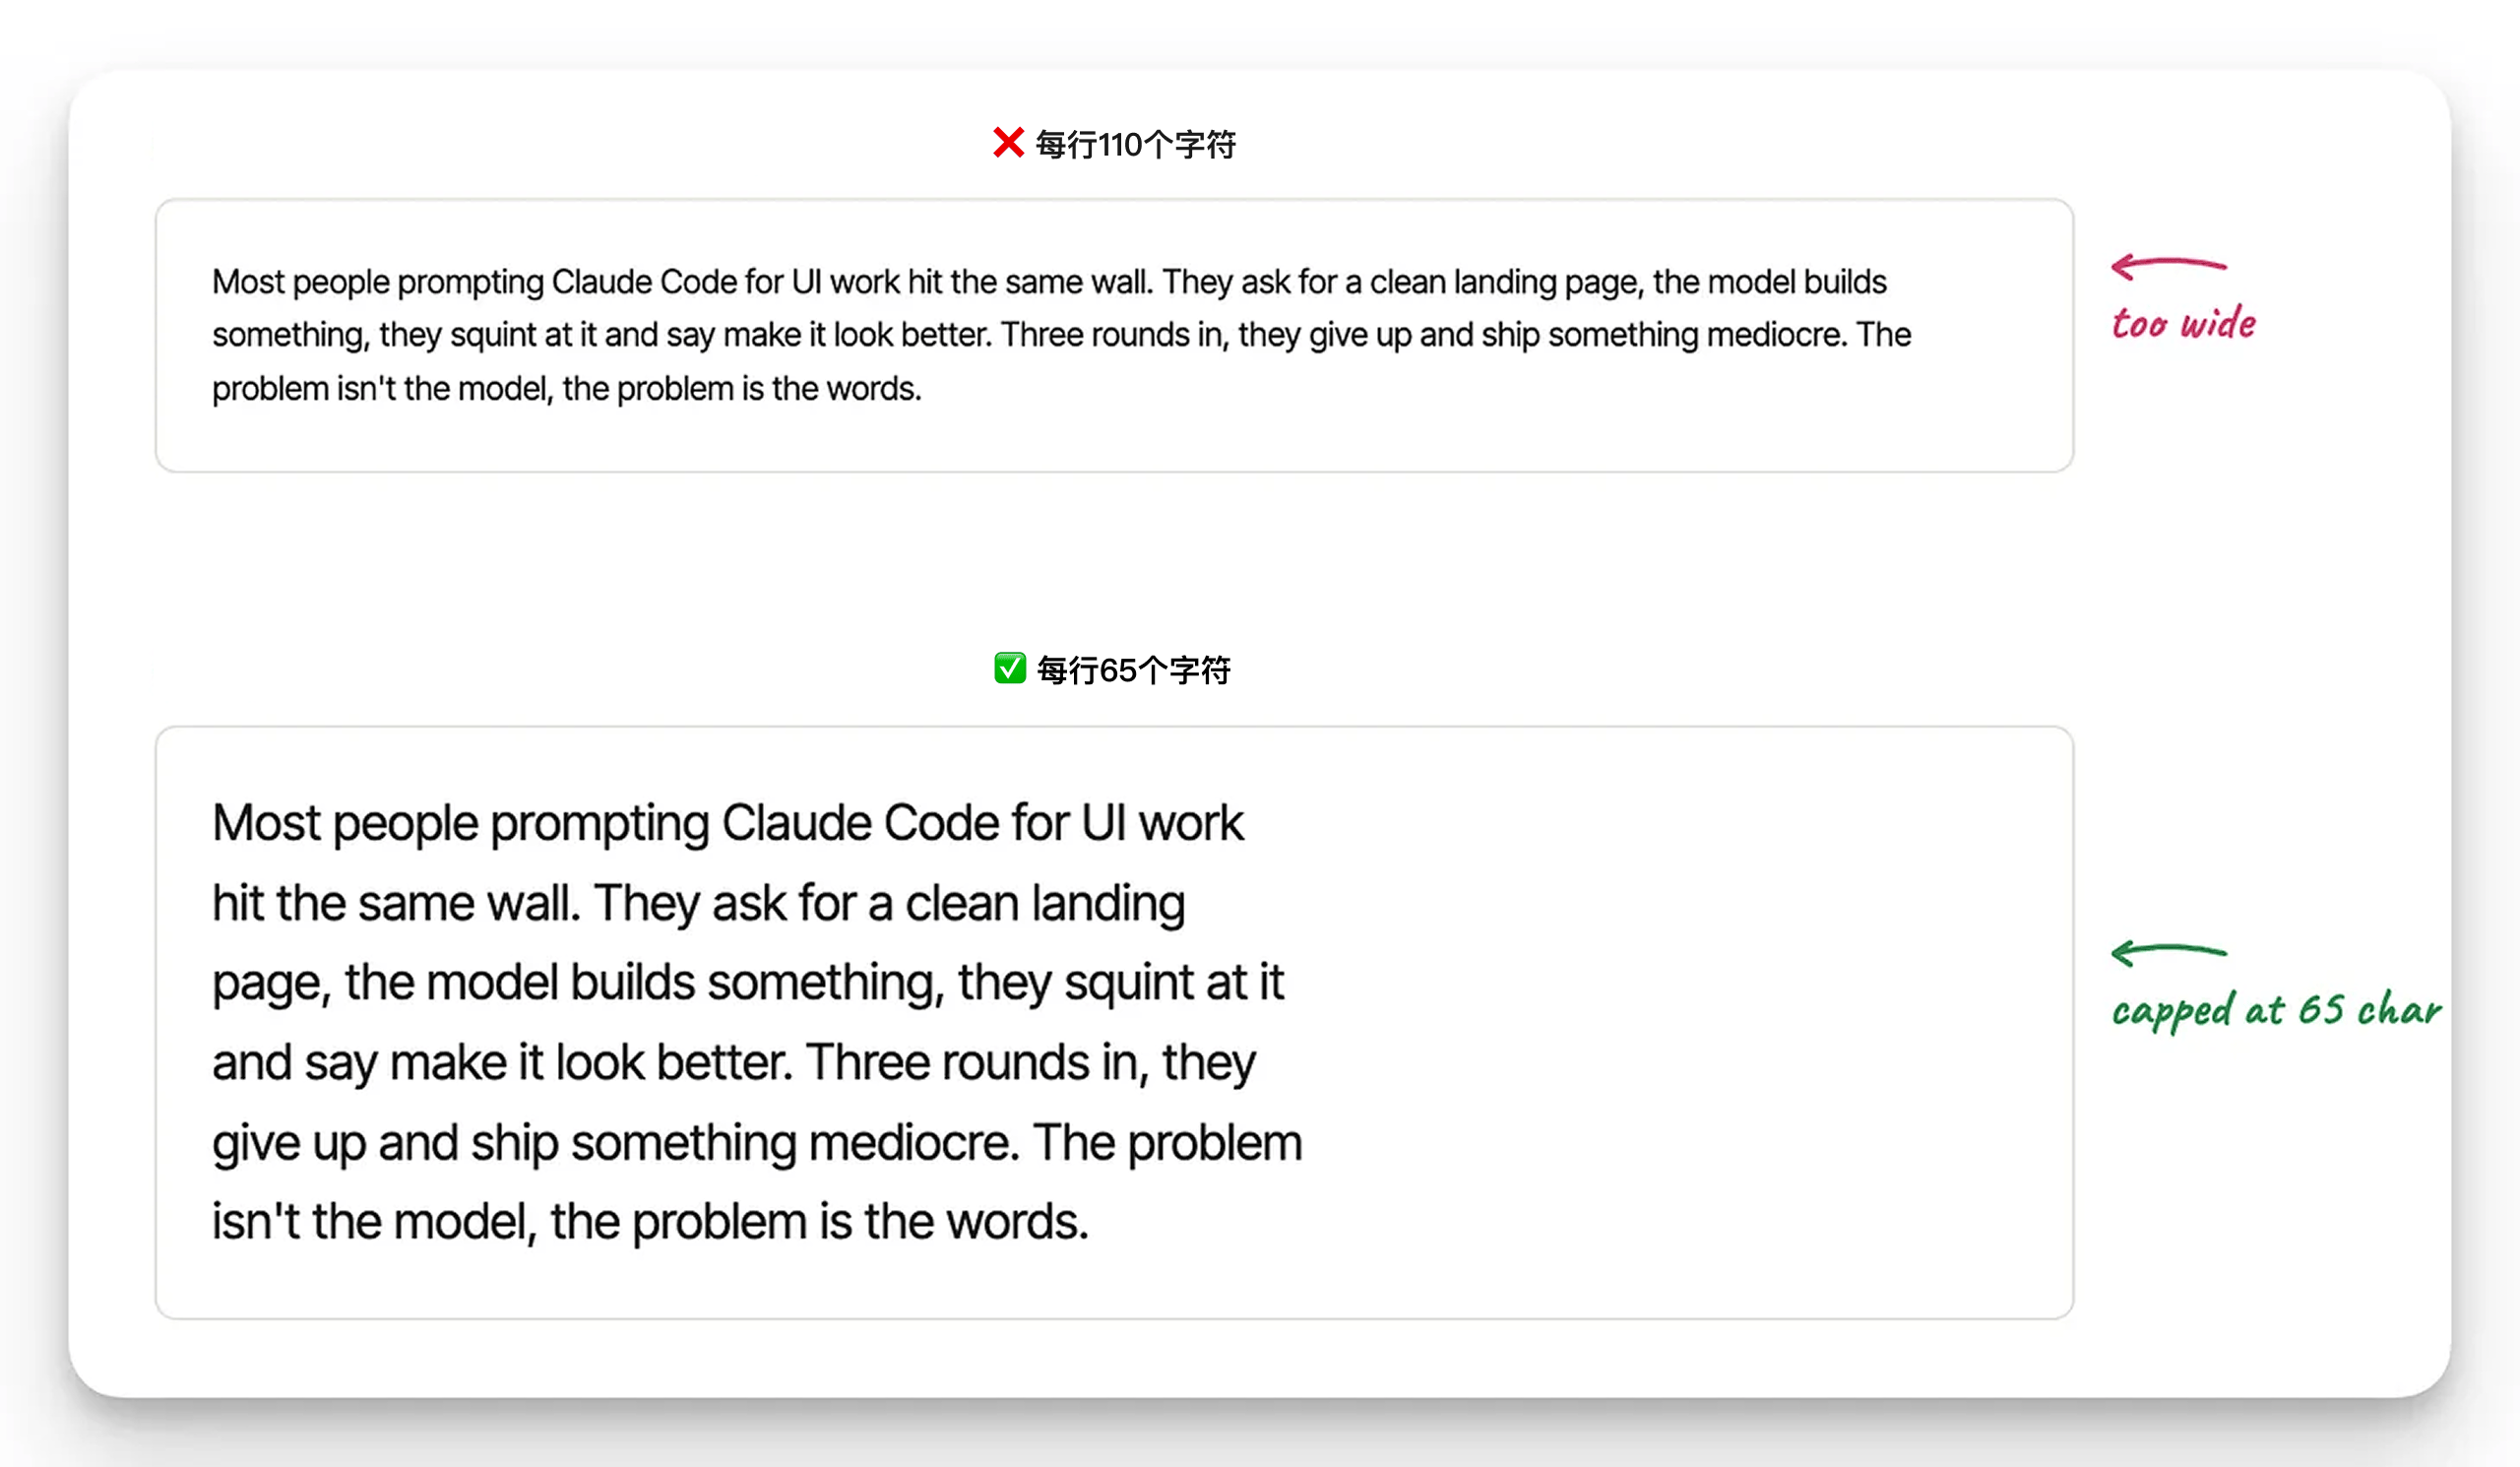Click 'problem isn't the model' small-text line
Screen dimensions: 2520x1467
[566, 388]
